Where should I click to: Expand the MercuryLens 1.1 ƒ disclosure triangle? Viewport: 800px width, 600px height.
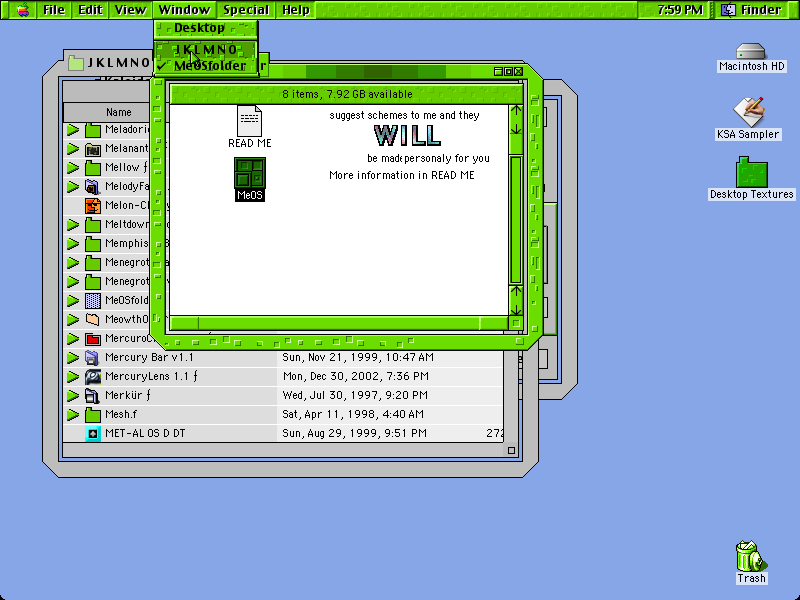tap(73, 377)
